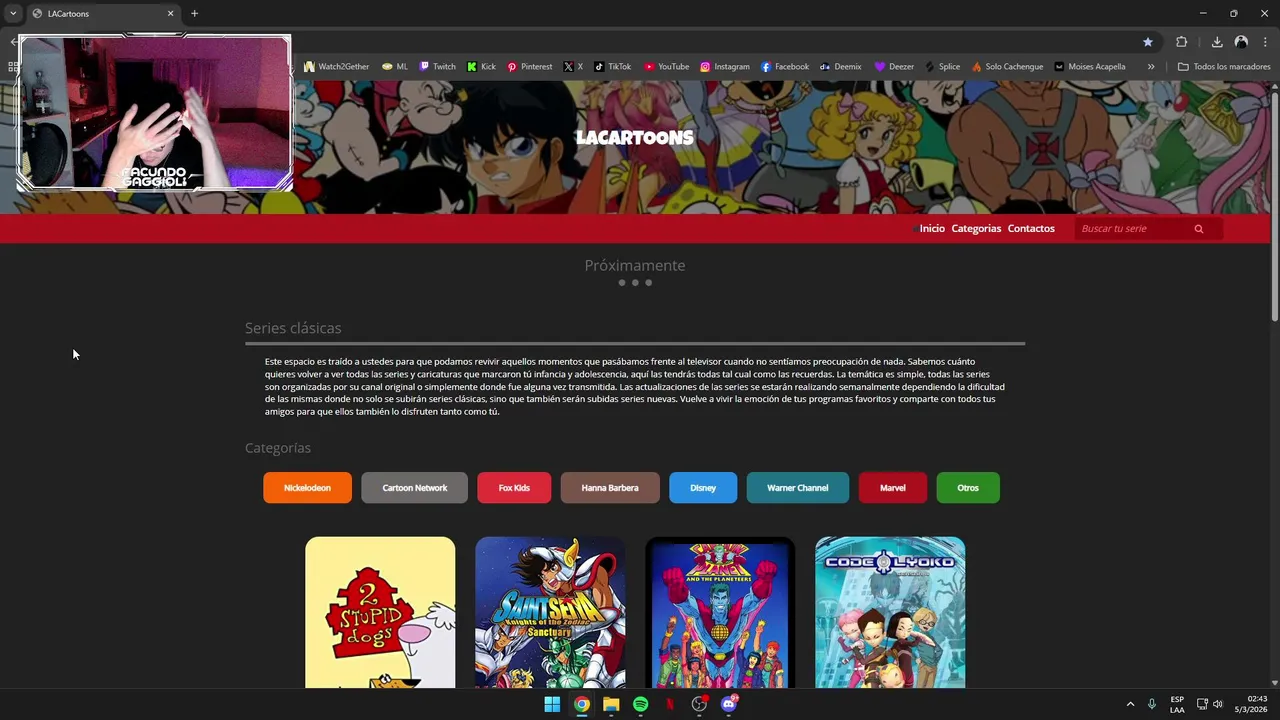Select the Warner Channel category button
The width and height of the screenshot is (1280, 720).
click(798, 488)
